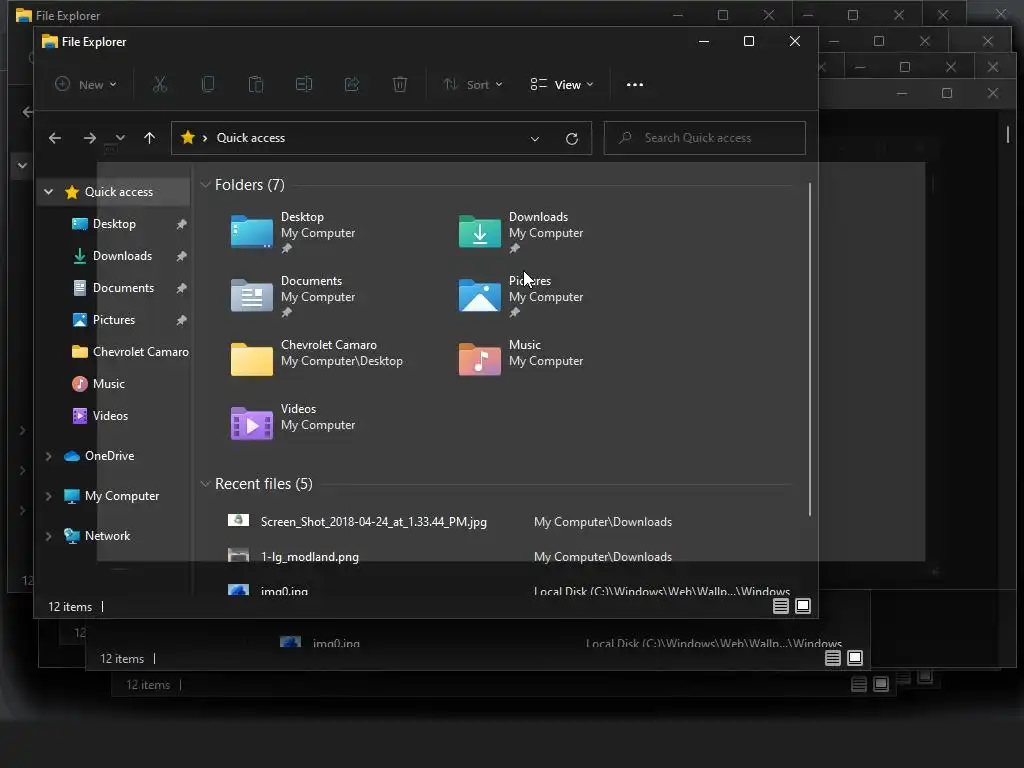1024x768 pixels.
Task: Open the View dropdown menu
Action: click(562, 84)
